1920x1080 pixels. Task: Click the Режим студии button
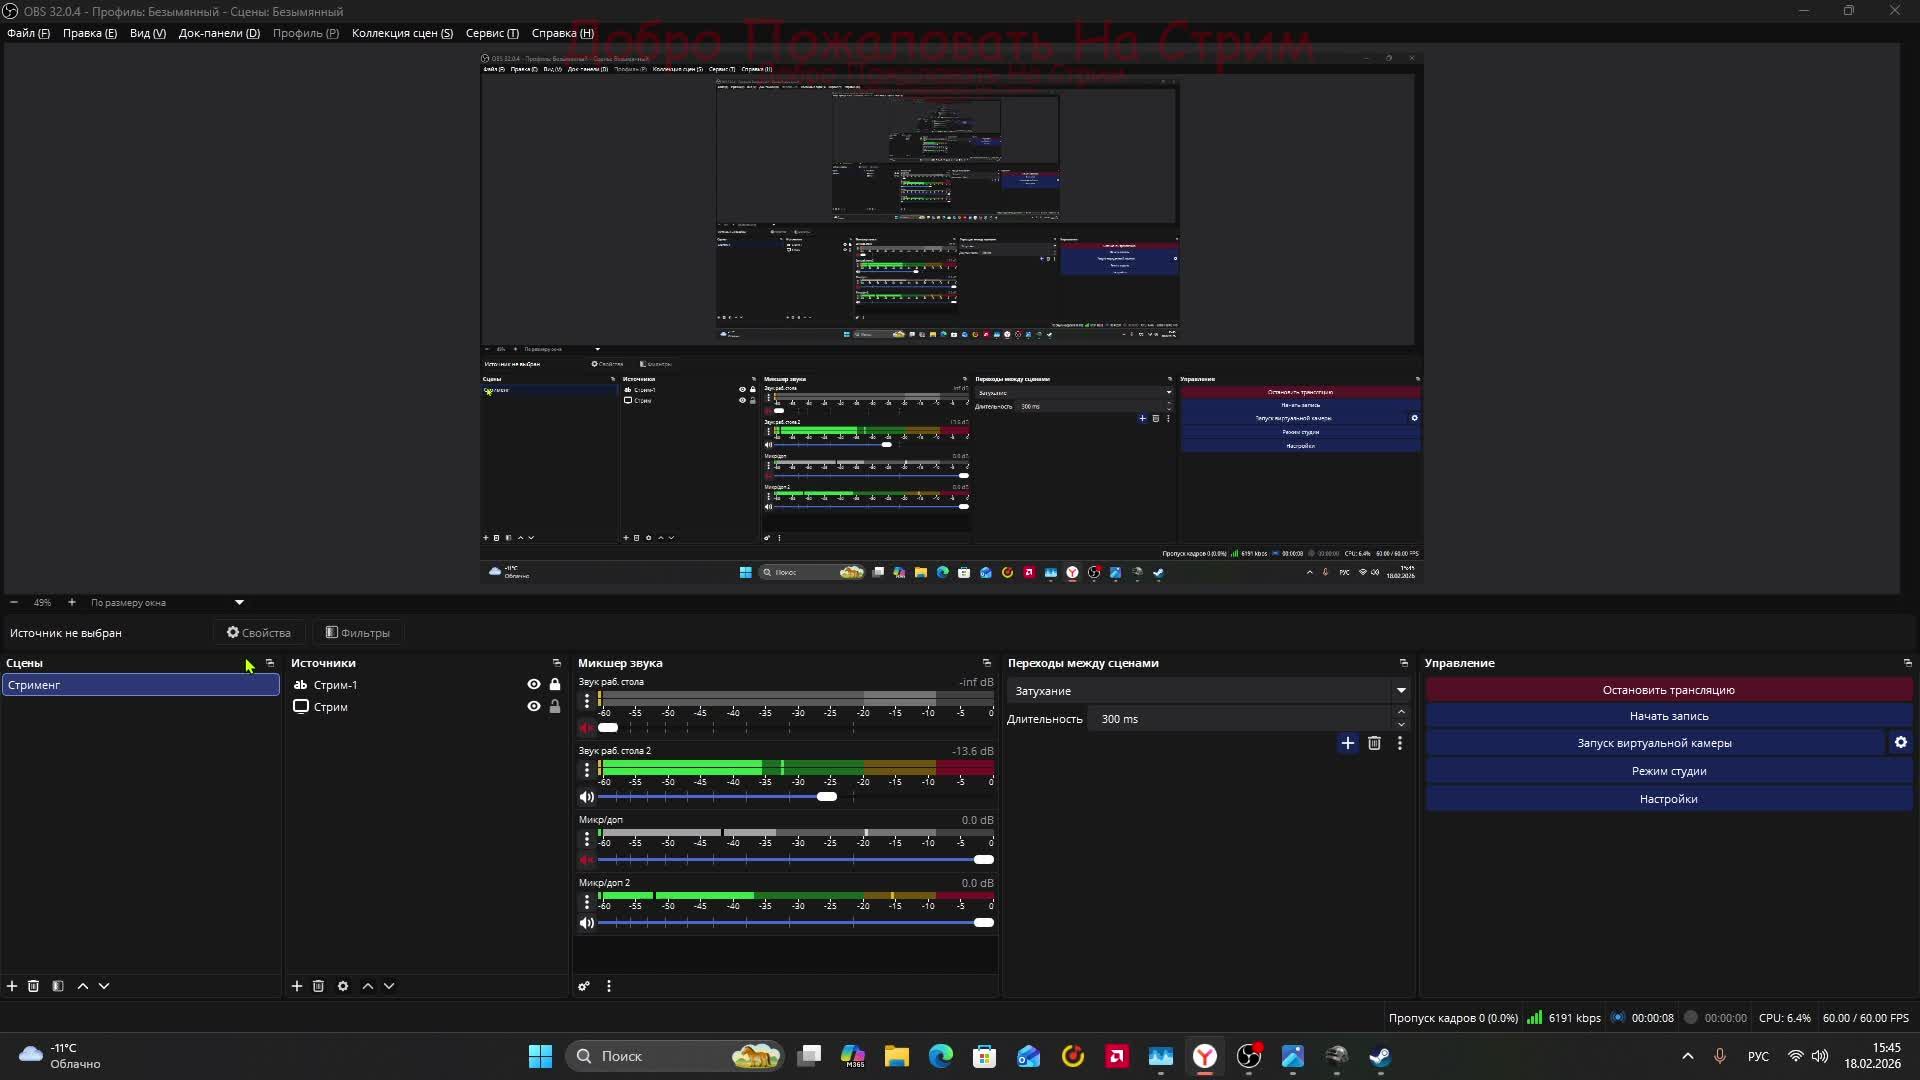(x=1668, y=771)
